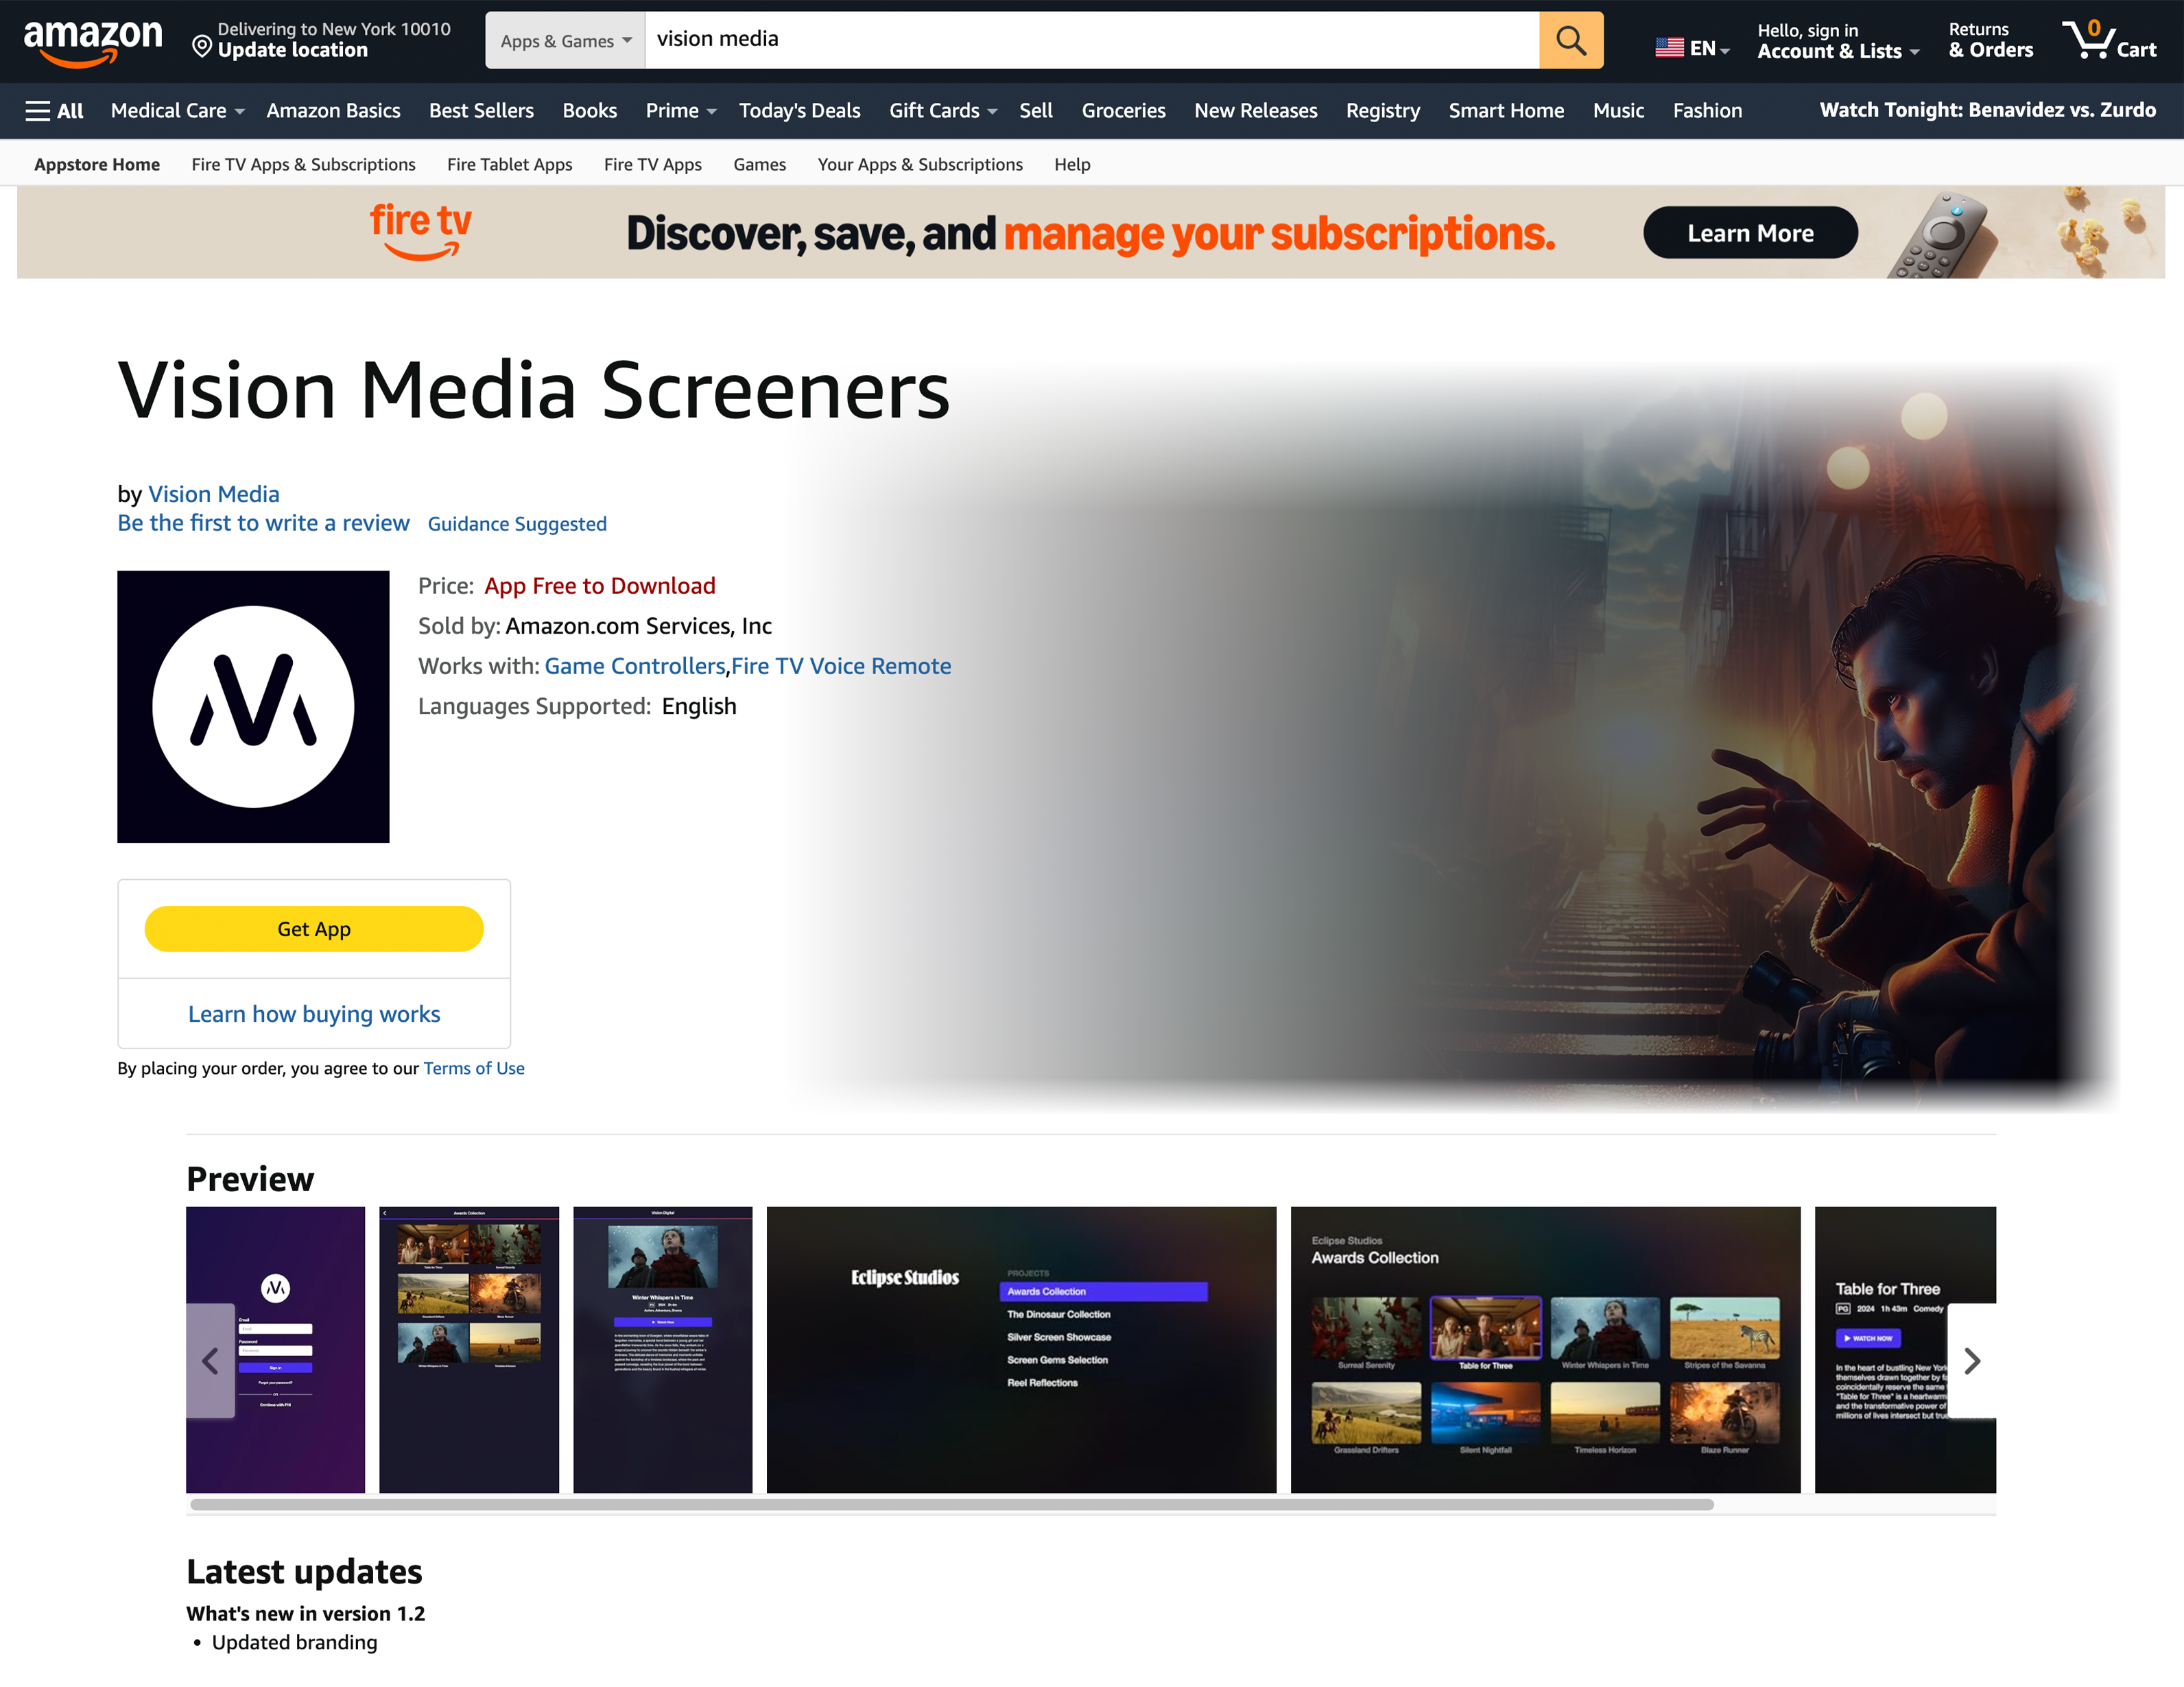Viewport: 2184px width, 1687px height.
Task: Open the shopping cart icon
Action: 2108,41
